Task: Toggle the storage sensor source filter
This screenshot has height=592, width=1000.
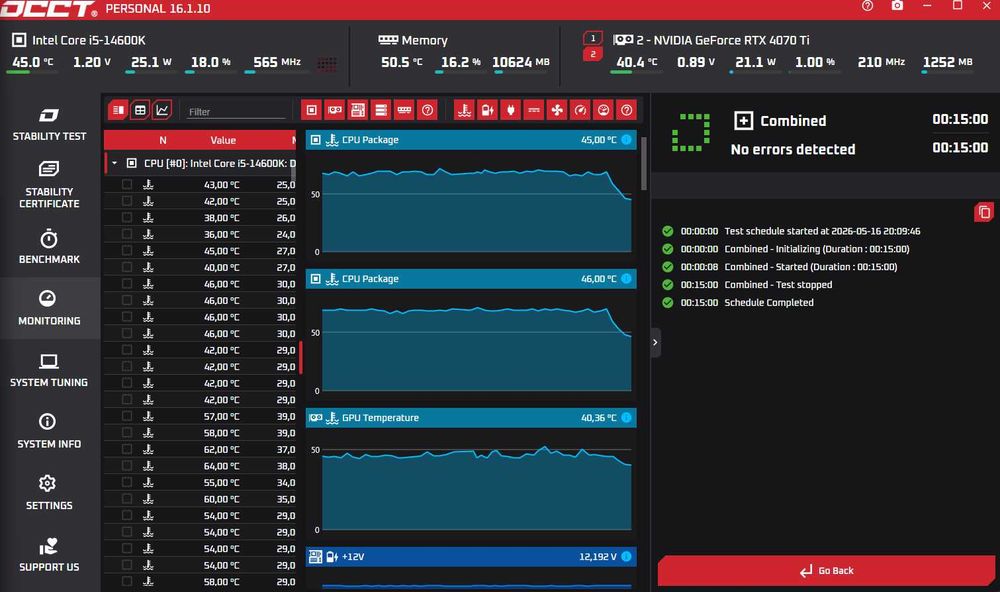Action: [x=381, y=110]
